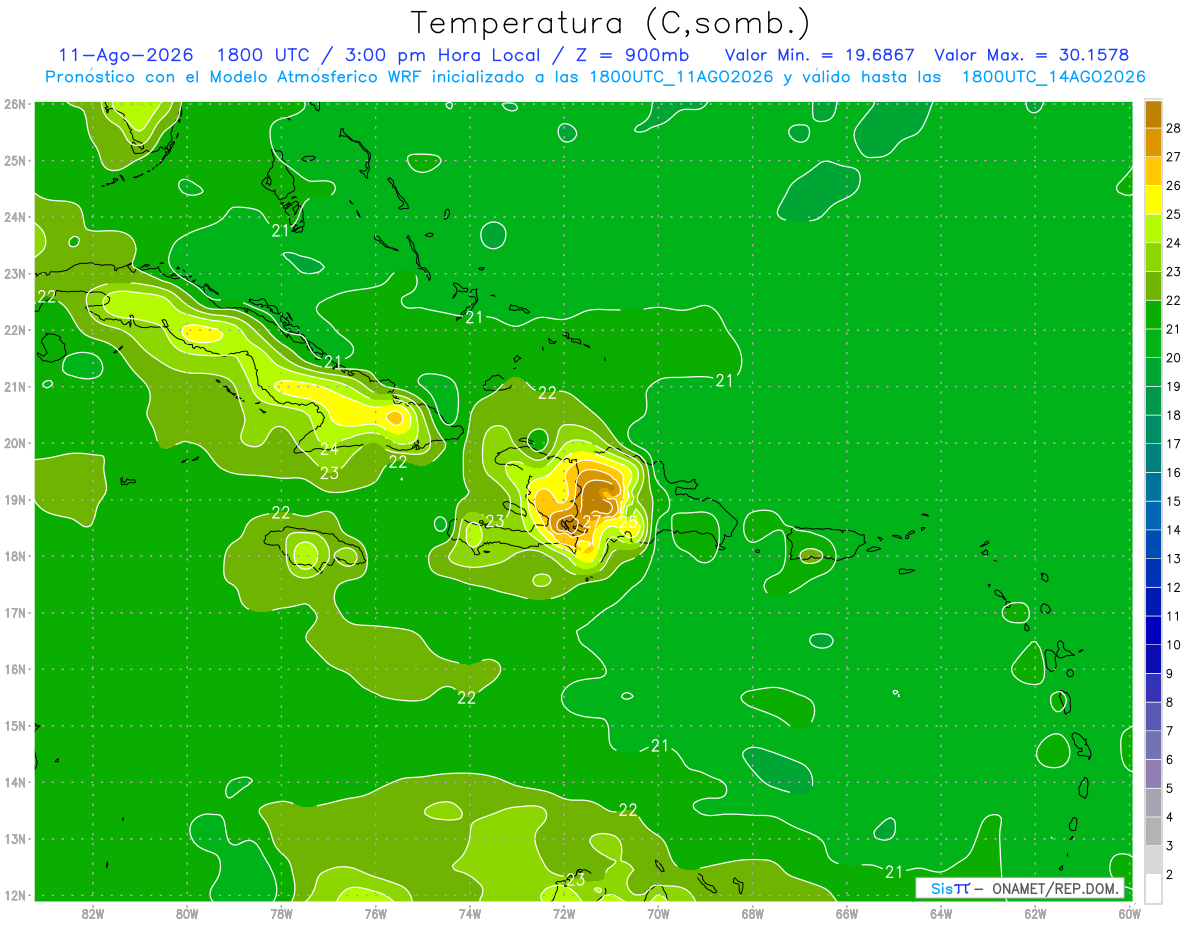
Task: Click the '1800UTC_14AGO2026' valid-until timestamp
Action: 1053,77
